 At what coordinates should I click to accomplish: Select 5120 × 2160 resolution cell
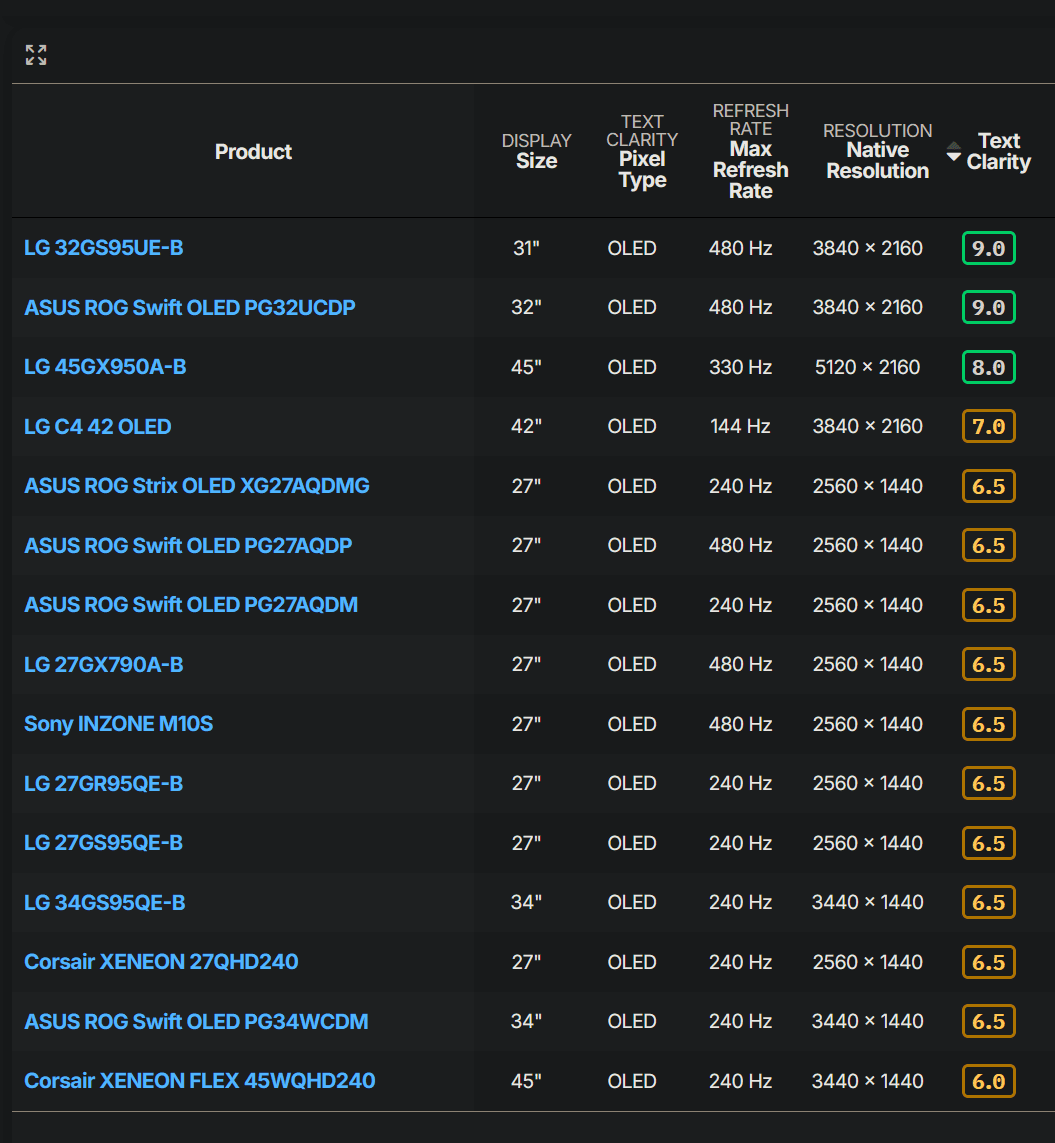coord(868,367)
